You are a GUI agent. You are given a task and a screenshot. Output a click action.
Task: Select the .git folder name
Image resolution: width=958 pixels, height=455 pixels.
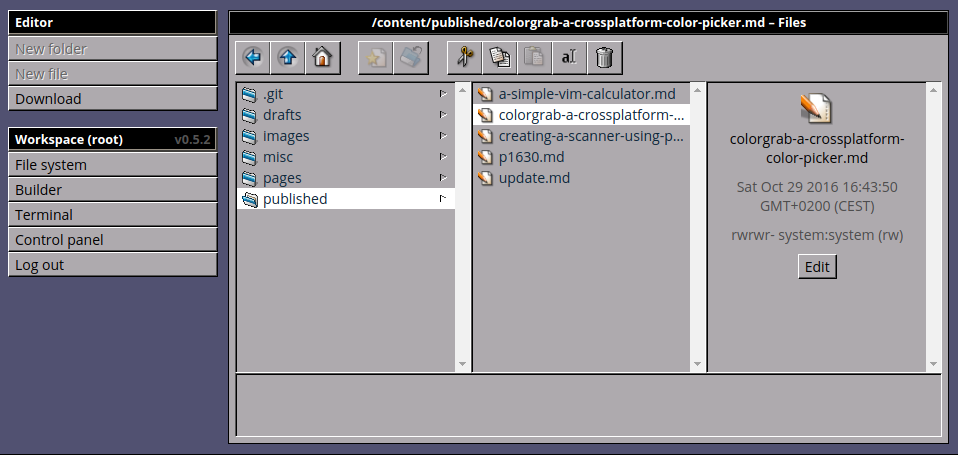(273, 94)
